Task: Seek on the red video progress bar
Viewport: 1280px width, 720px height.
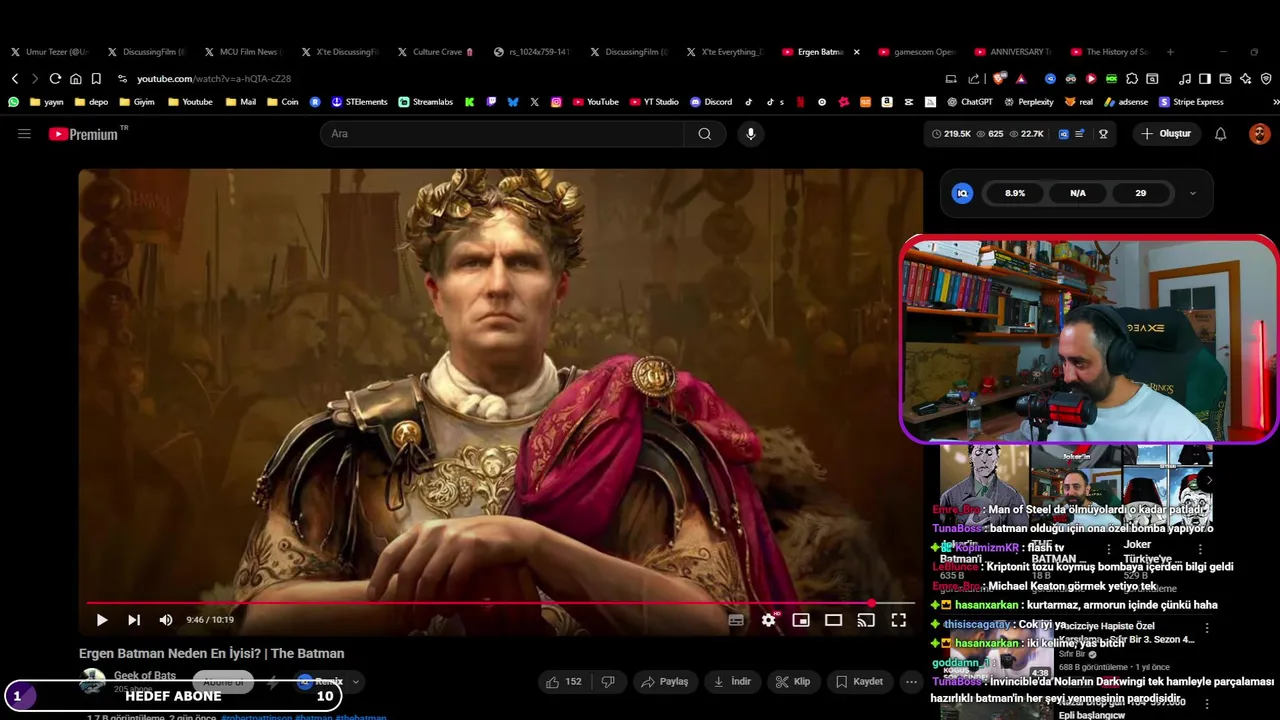Action: pos(500,603)
